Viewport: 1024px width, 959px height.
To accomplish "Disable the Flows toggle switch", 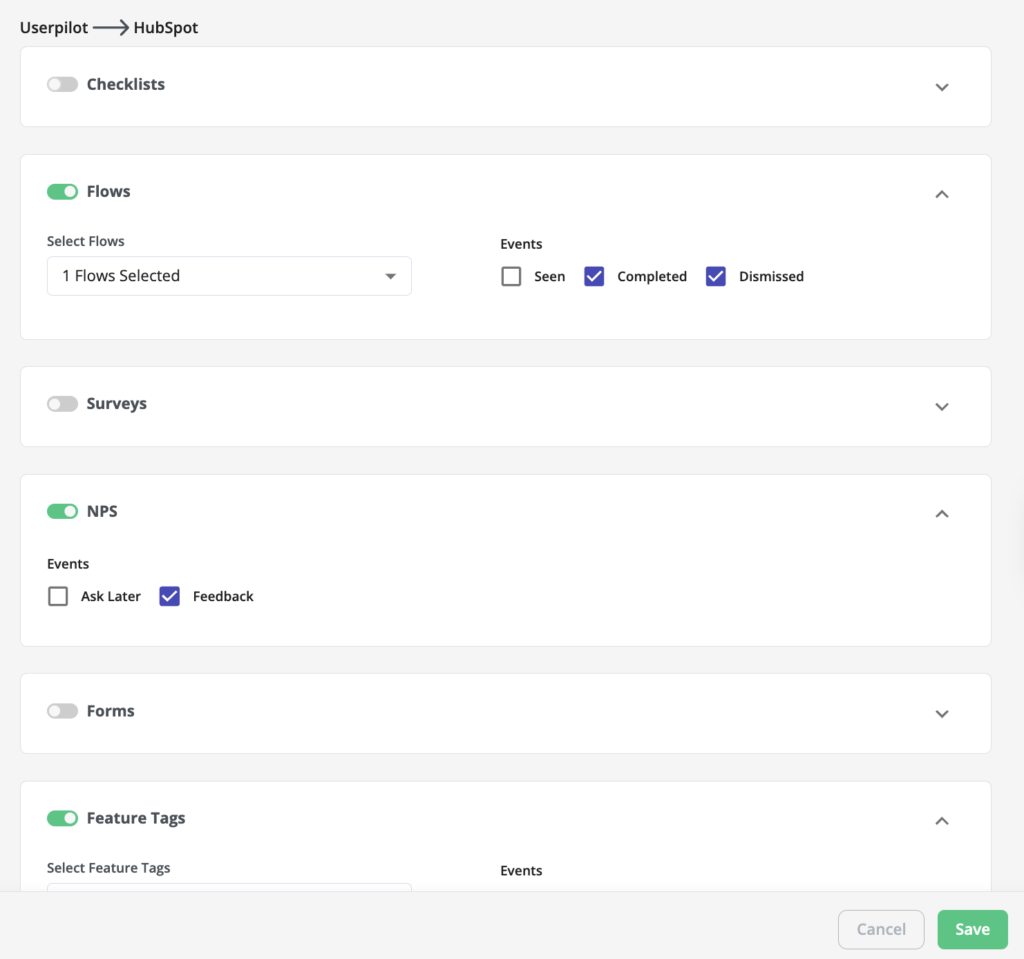I will pos(62,191).
